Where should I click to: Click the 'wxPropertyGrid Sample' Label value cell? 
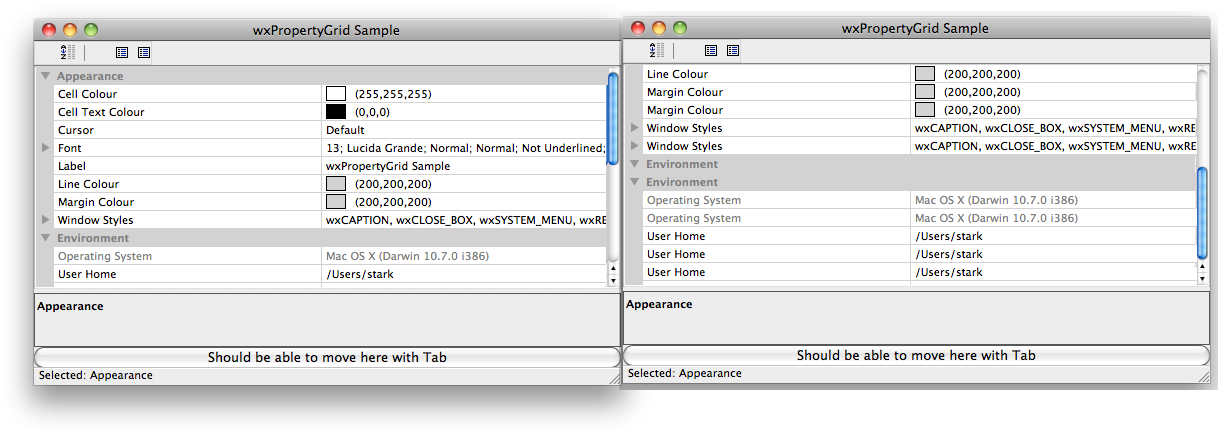(x=388, y=166)
